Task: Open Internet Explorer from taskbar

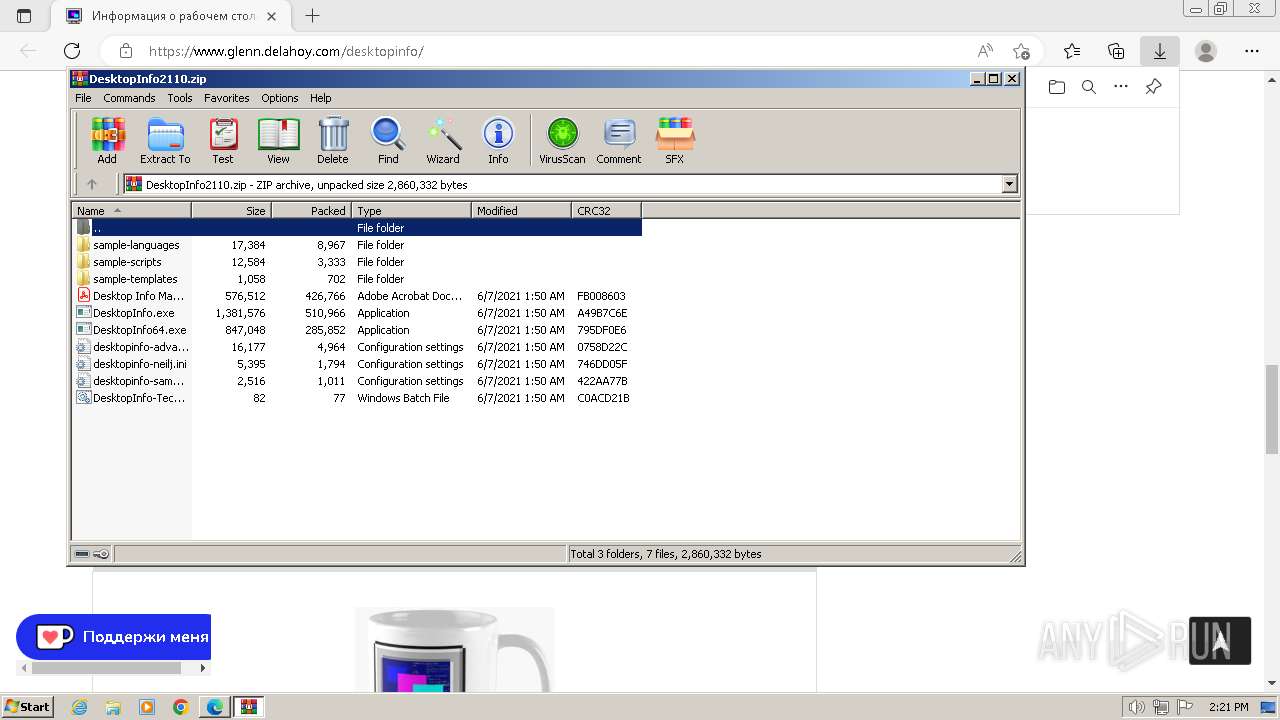Action: tap(80, 707)
